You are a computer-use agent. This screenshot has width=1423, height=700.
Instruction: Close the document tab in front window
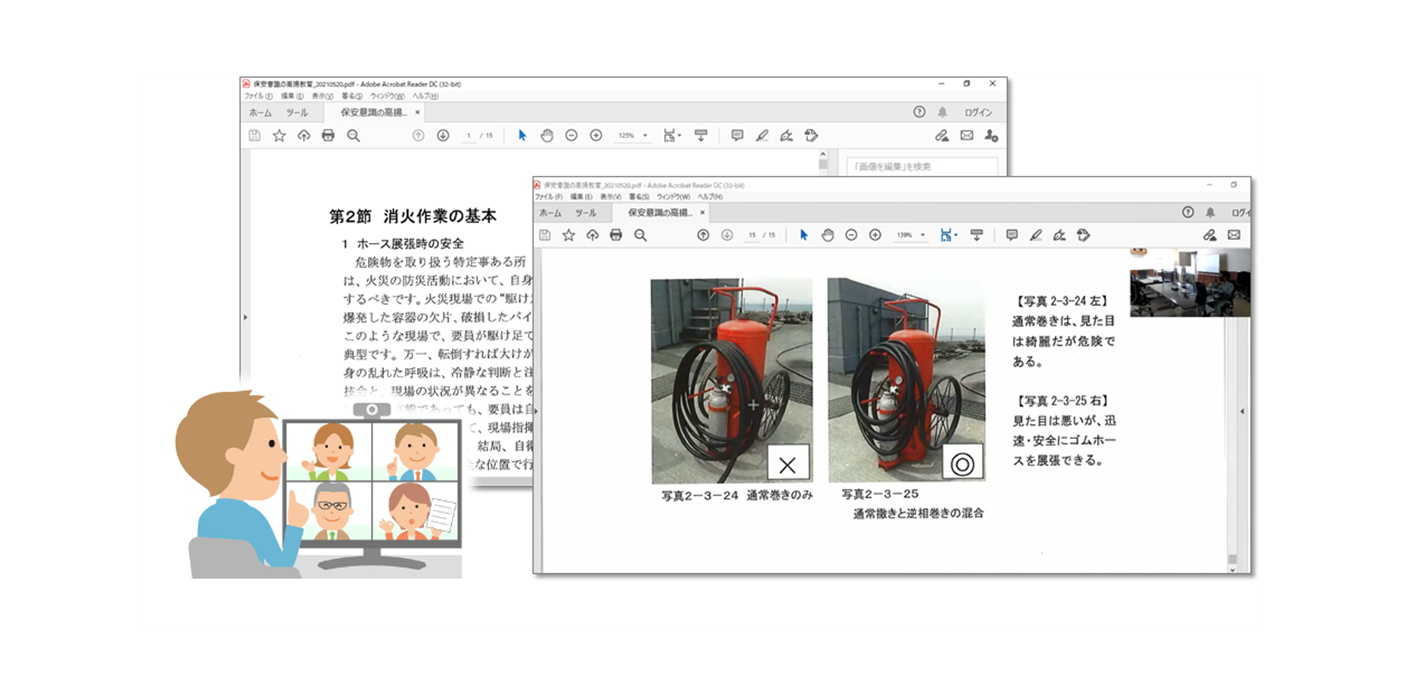coord(702,213)
